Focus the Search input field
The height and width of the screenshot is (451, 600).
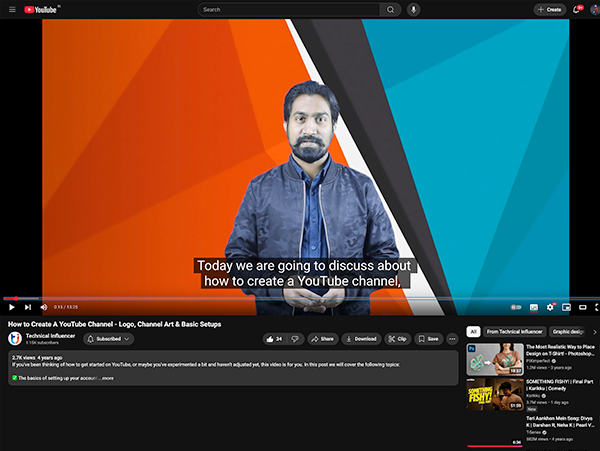pos(289,10)
